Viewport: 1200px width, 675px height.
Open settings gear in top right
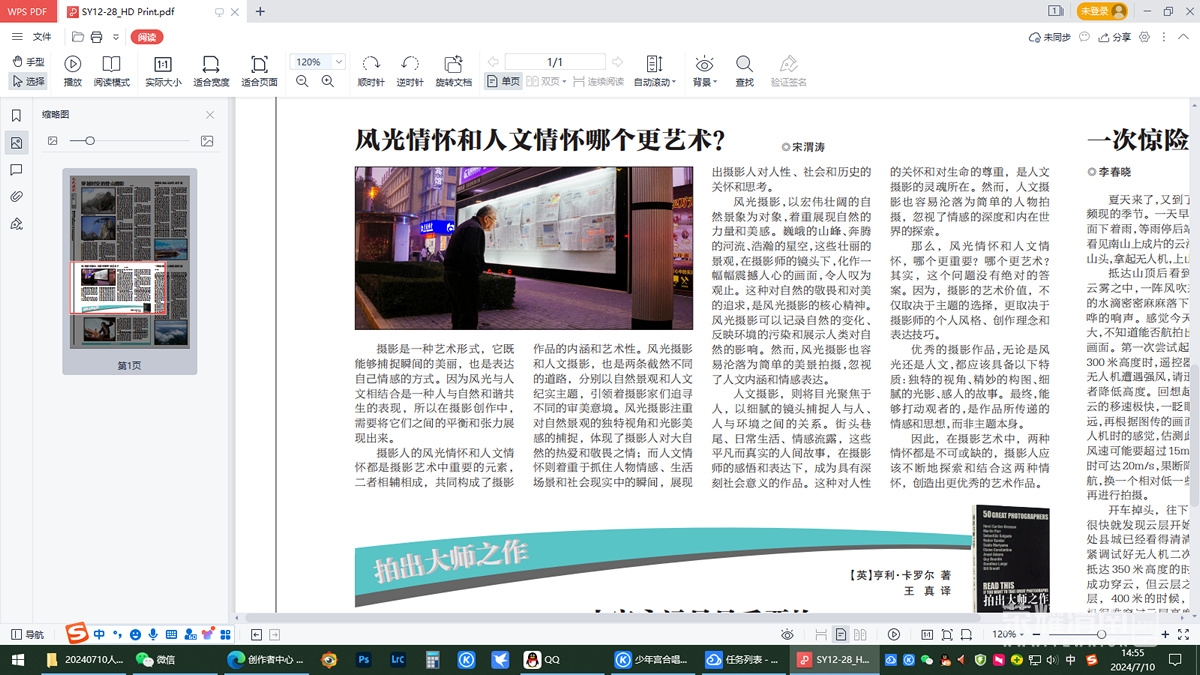(1144, 37)
